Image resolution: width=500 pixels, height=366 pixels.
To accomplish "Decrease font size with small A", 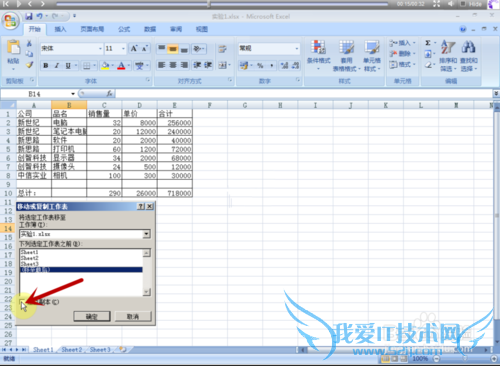I will click(x=144, y=49).
